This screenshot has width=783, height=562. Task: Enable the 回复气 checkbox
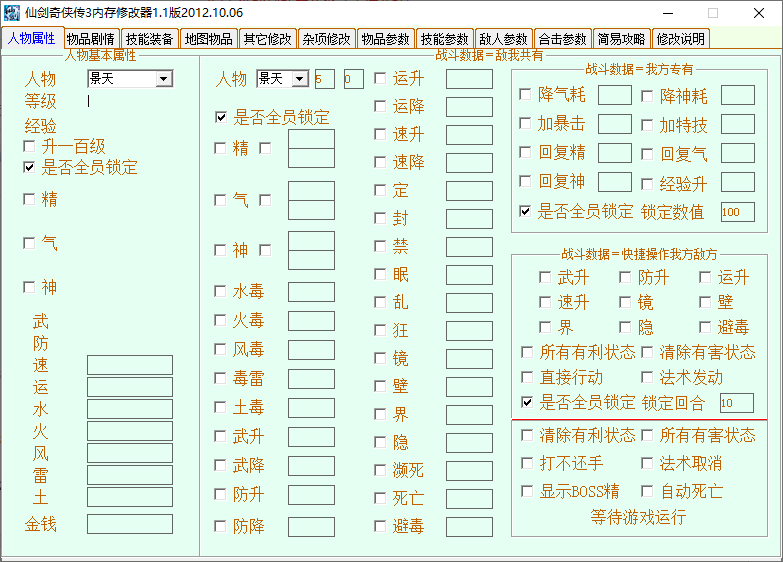[647, 154]
